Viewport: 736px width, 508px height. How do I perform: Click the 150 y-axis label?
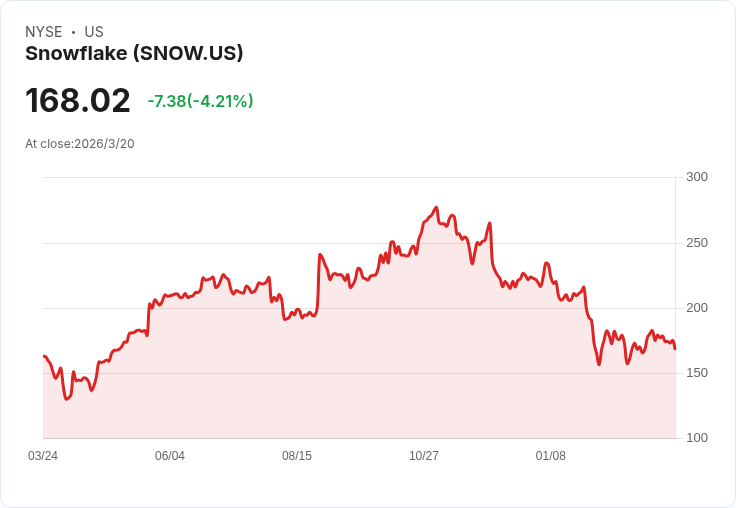697,373
